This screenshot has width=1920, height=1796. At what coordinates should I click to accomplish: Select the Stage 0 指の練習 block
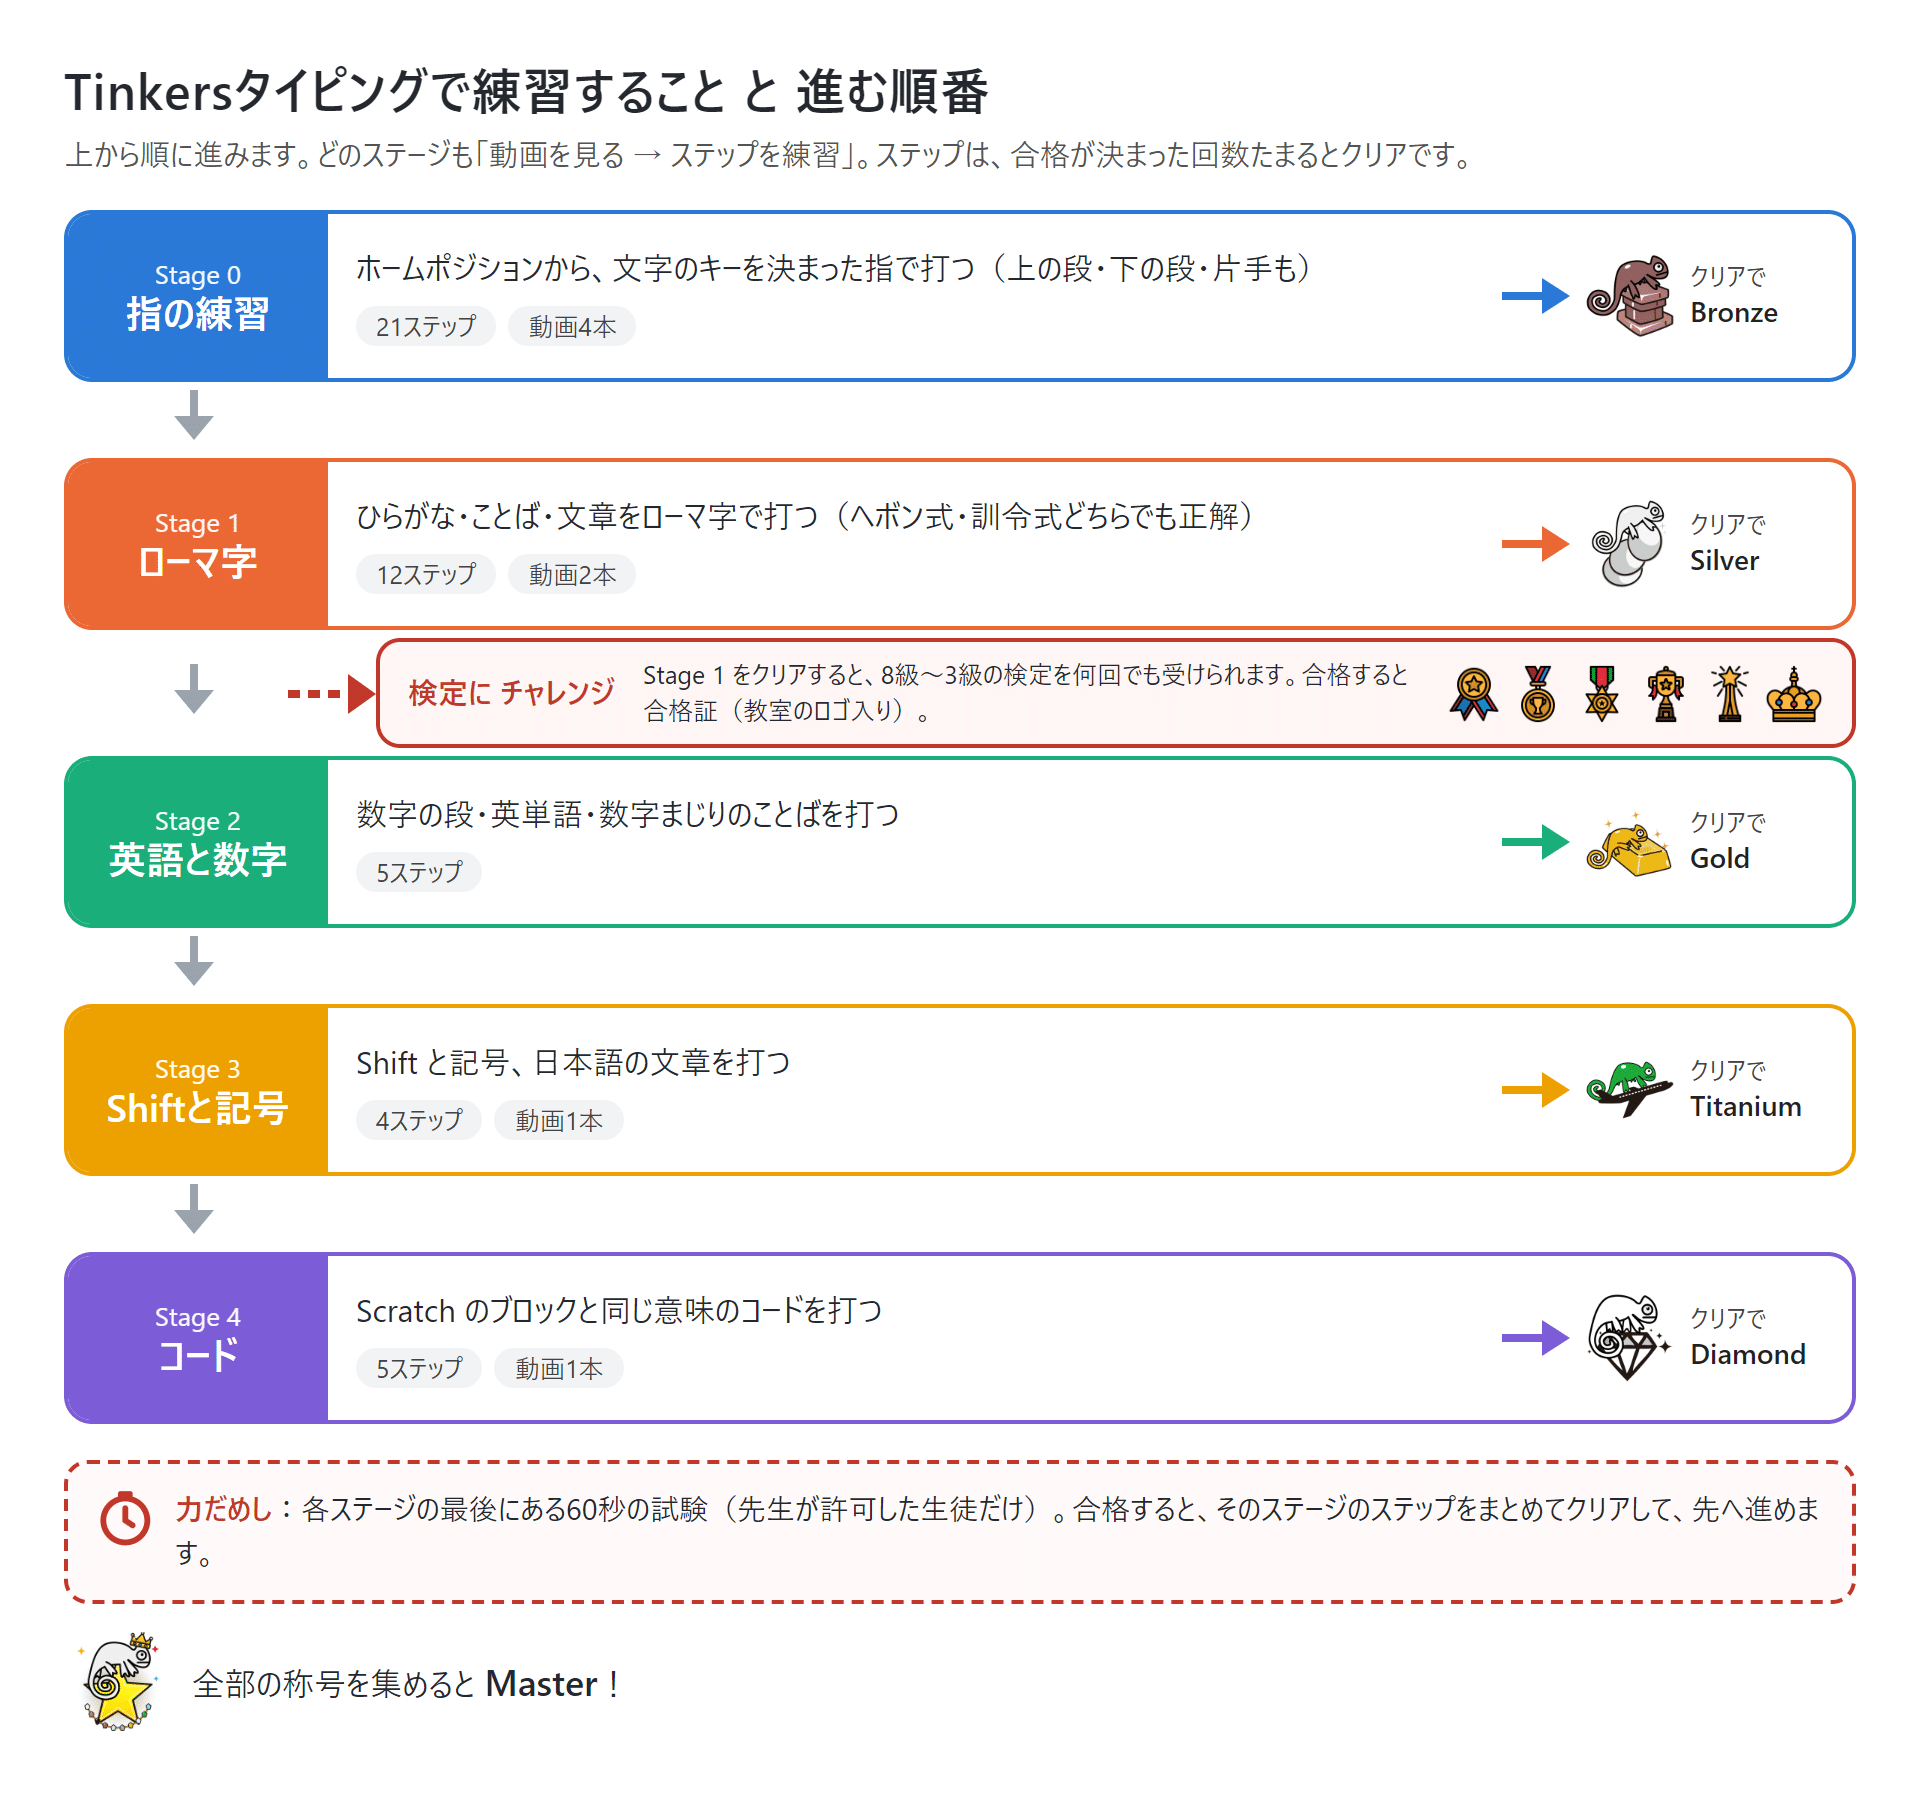(197, 296)
